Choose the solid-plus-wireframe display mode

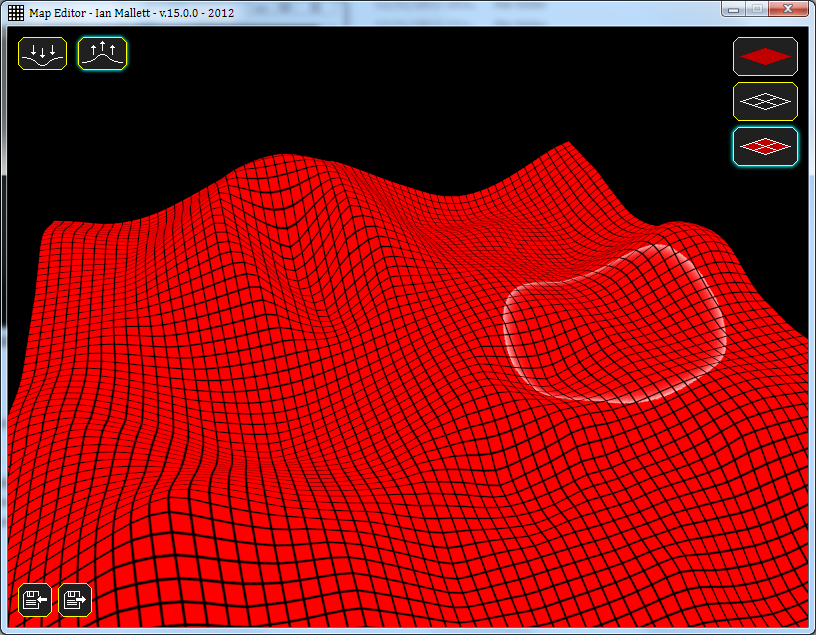pos(765,146)
